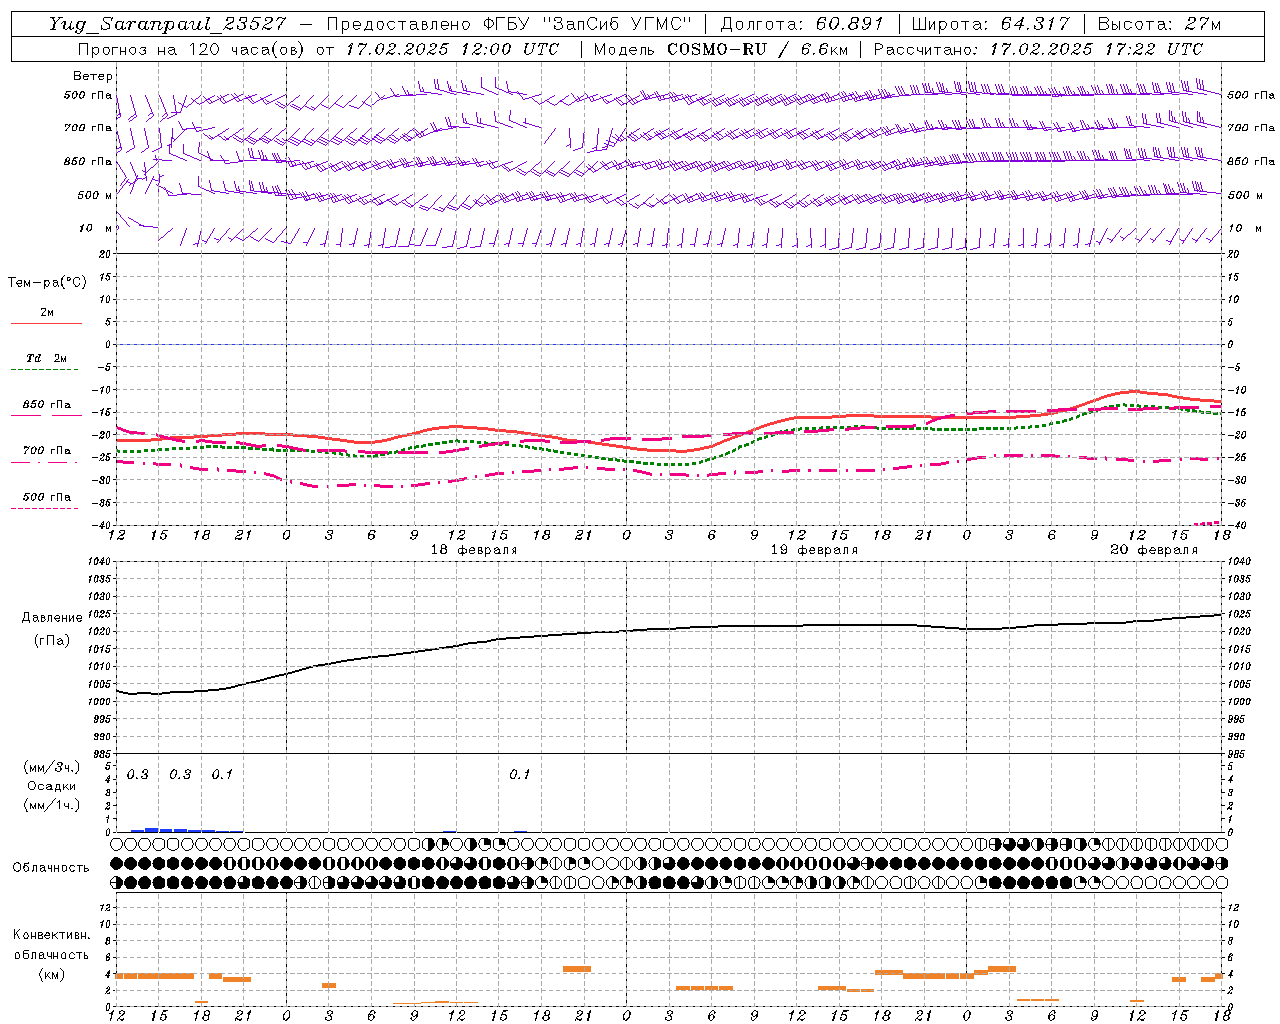
Task: Click the Высота: 27м value
Action: coord(1160,24)
